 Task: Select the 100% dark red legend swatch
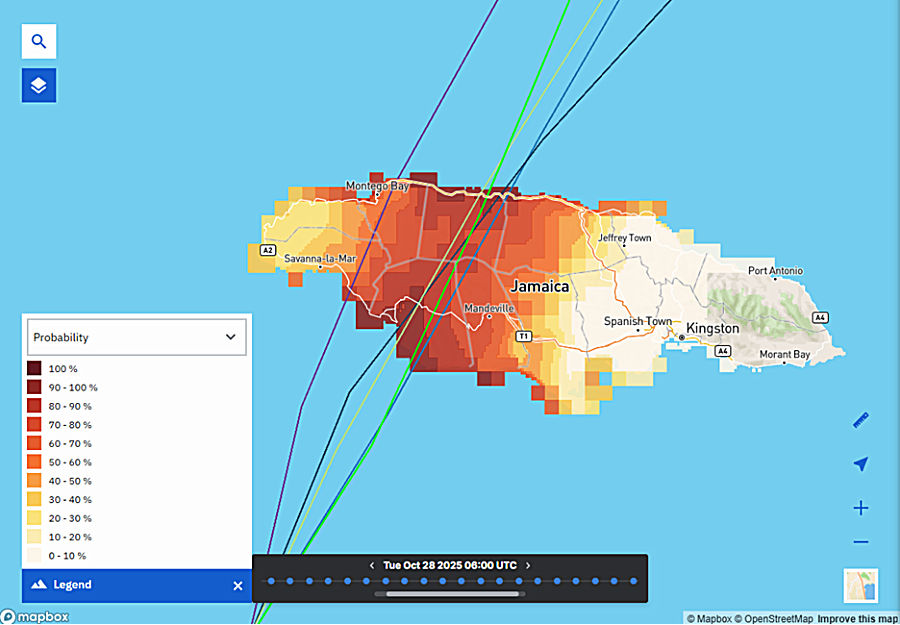tap(33, 368)
